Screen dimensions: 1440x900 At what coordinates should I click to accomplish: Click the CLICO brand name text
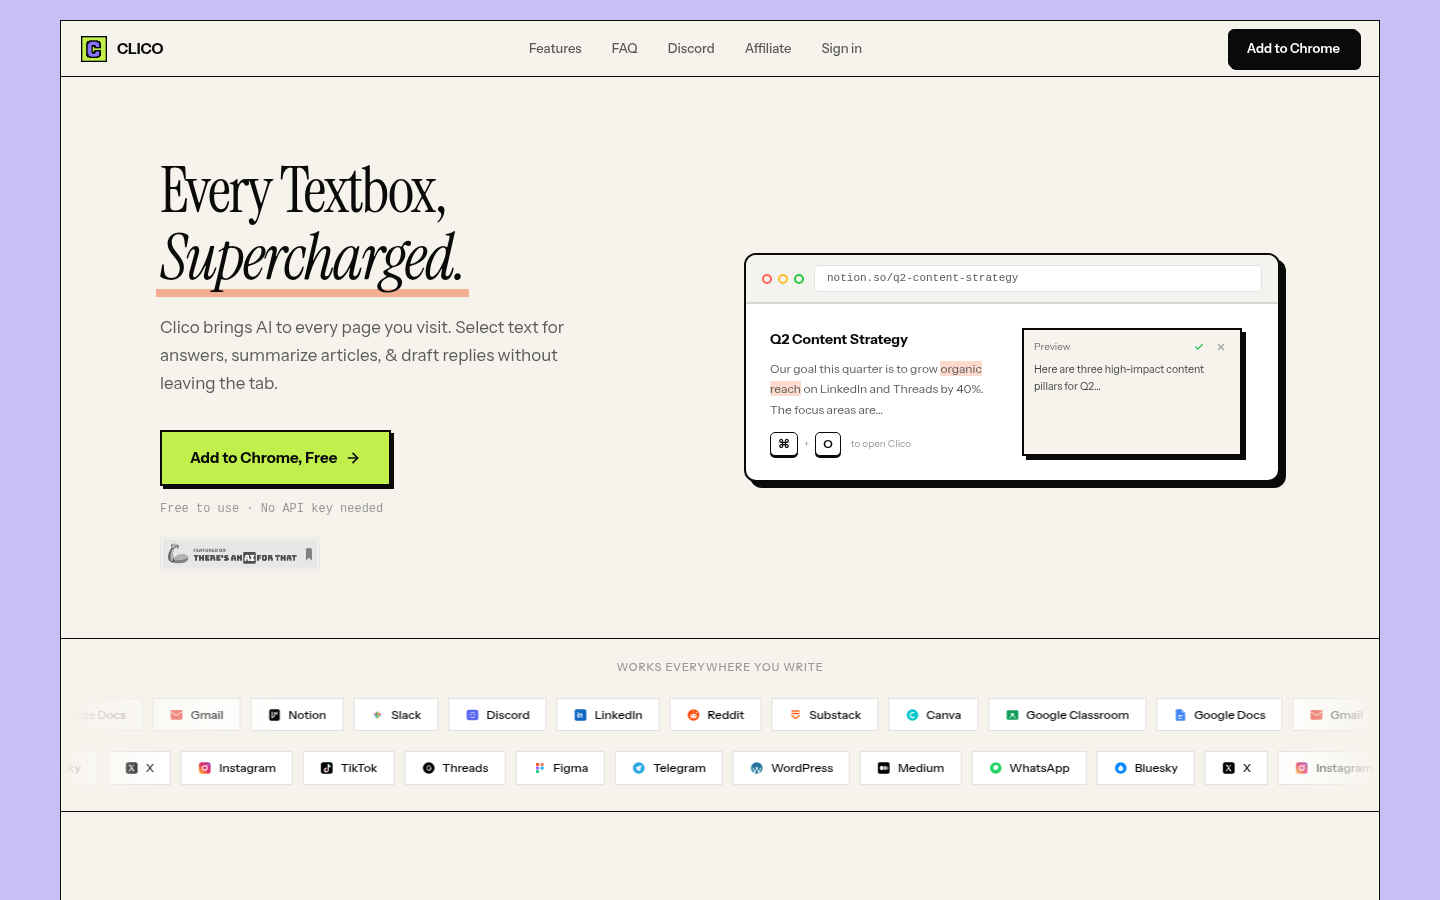[x=140, y=49]
